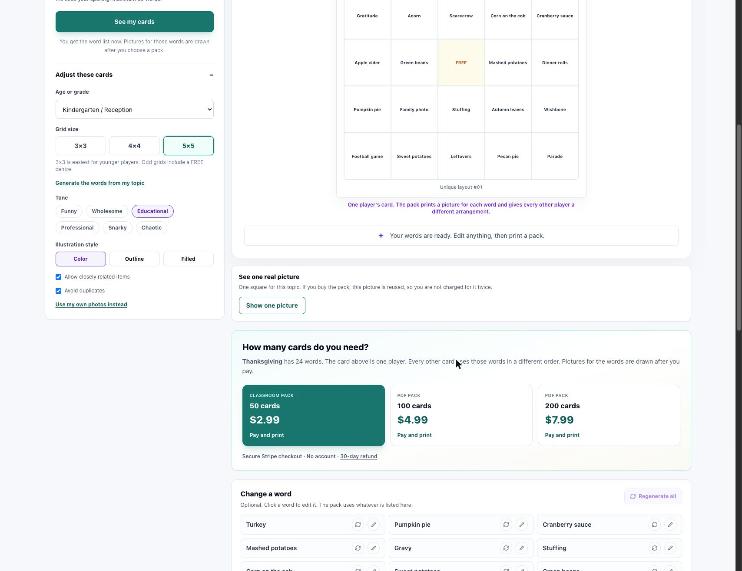Open the Age or grade dropdown

point(134,109)
